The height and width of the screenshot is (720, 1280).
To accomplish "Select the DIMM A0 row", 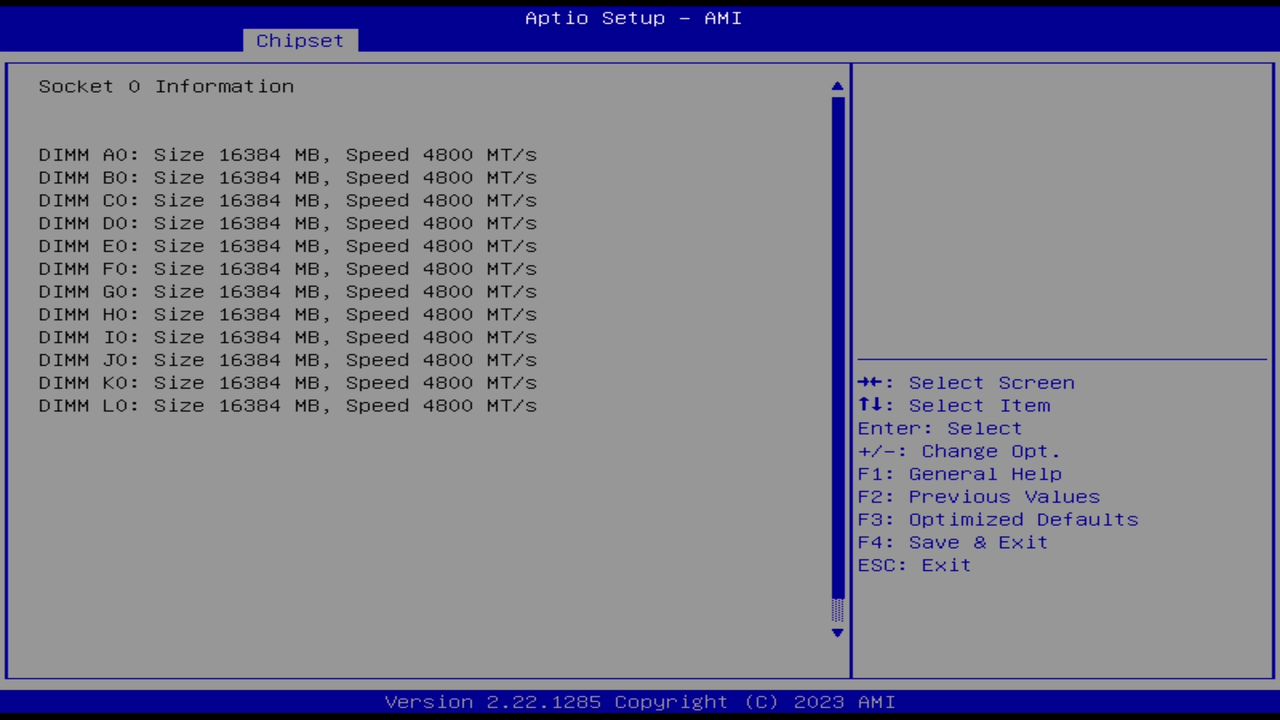I will pos(288,155).
